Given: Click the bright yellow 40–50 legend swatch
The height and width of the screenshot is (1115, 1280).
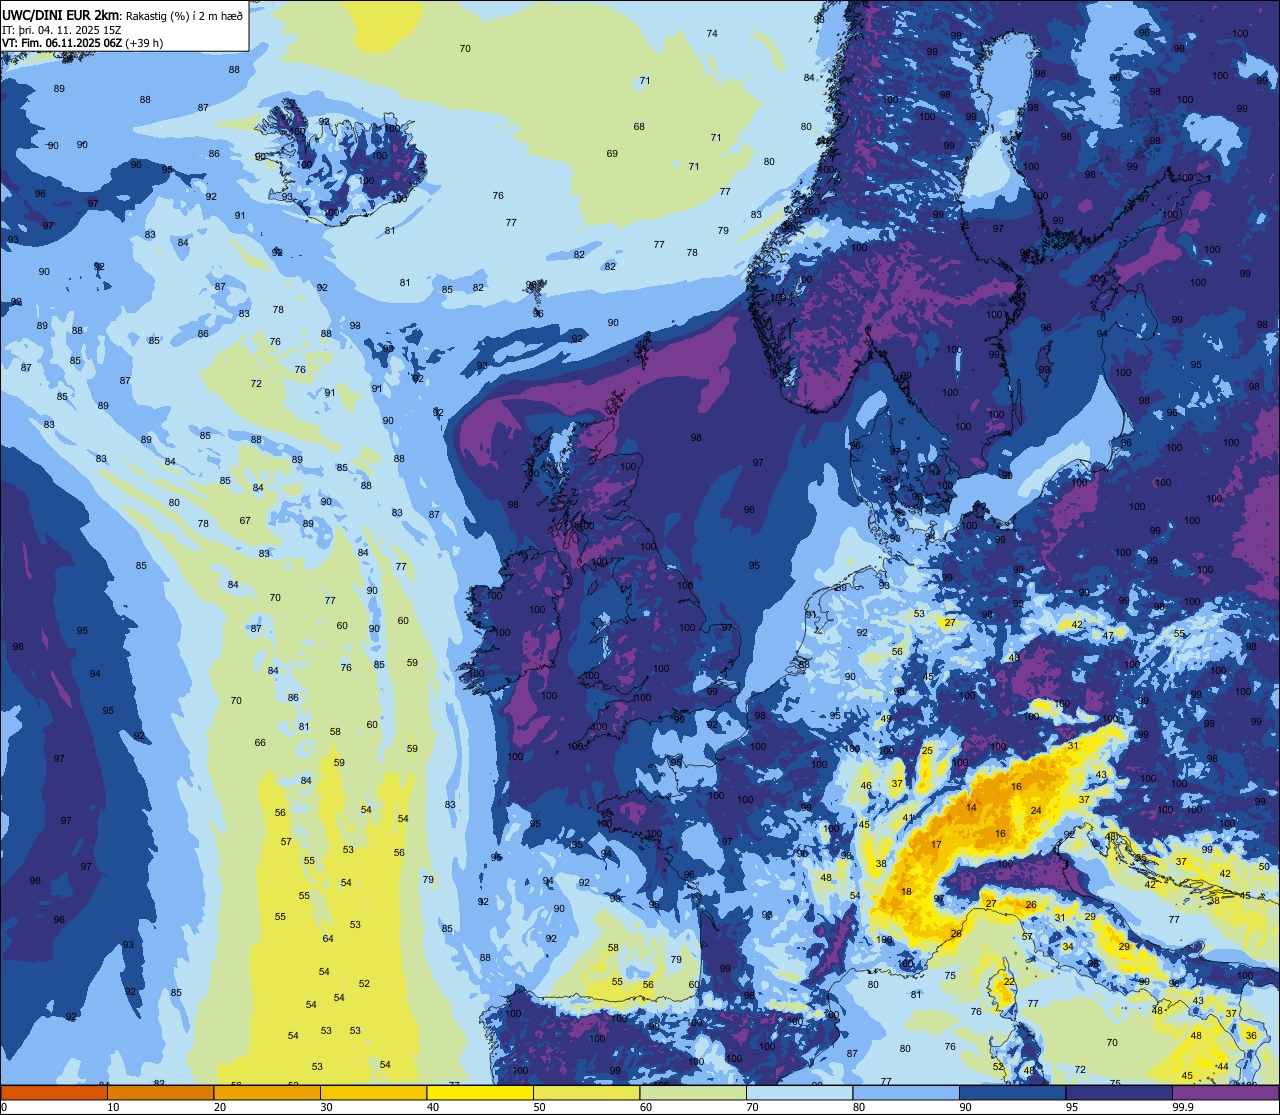Looking at the screenshot, I should 480,1092.
